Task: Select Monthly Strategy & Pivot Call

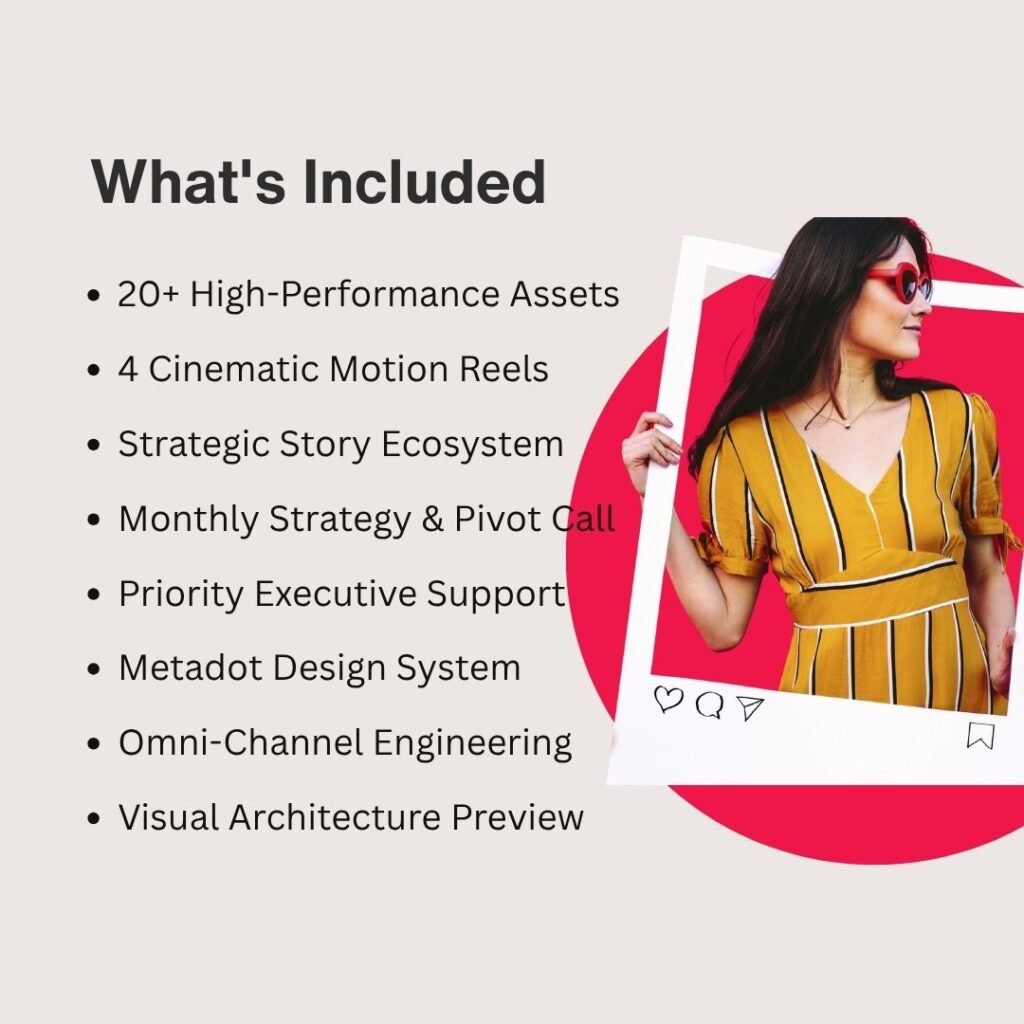Action: point(366,519)
